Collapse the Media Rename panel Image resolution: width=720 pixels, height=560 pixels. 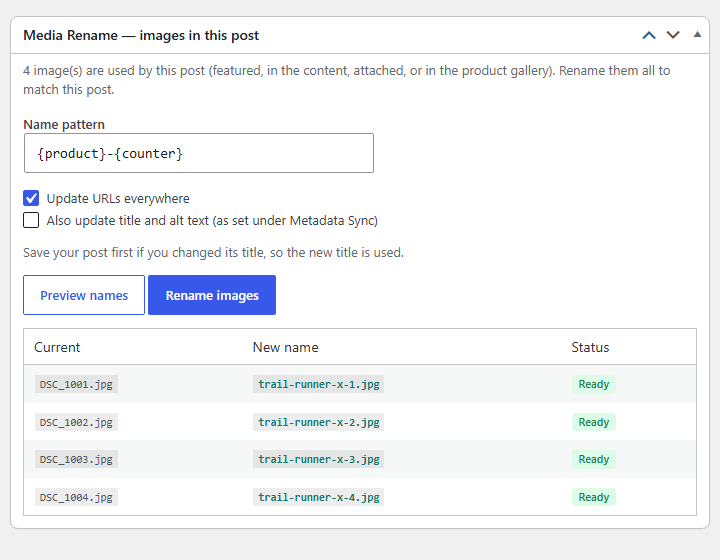[698, 34]
